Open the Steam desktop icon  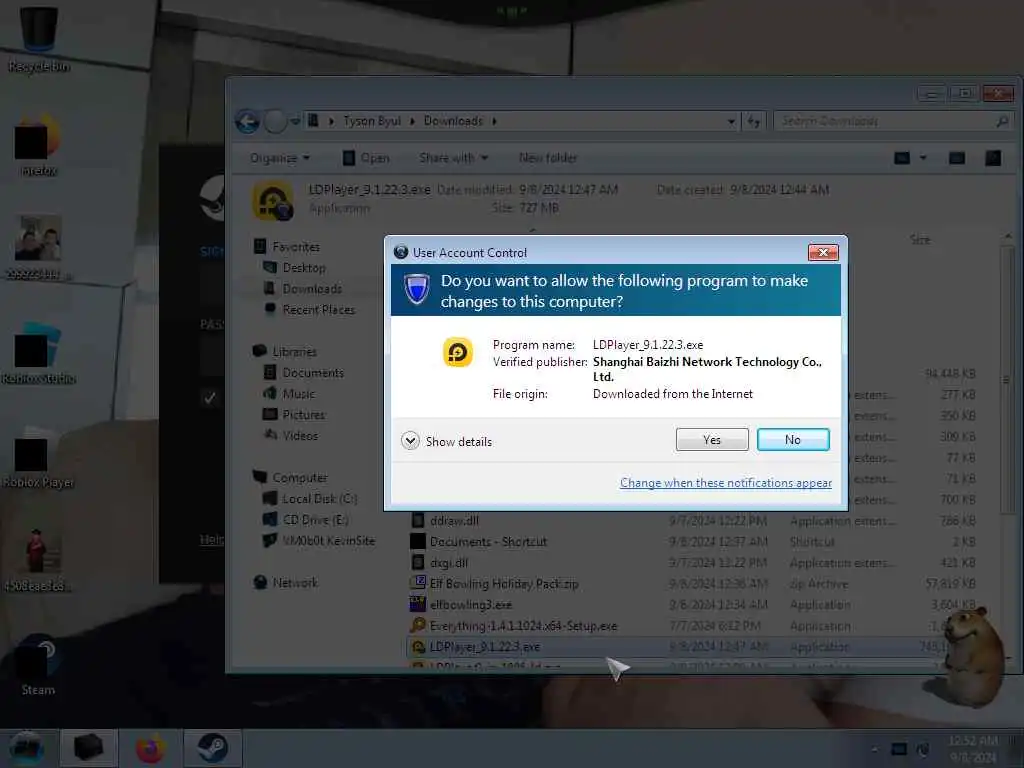[39, 665]
